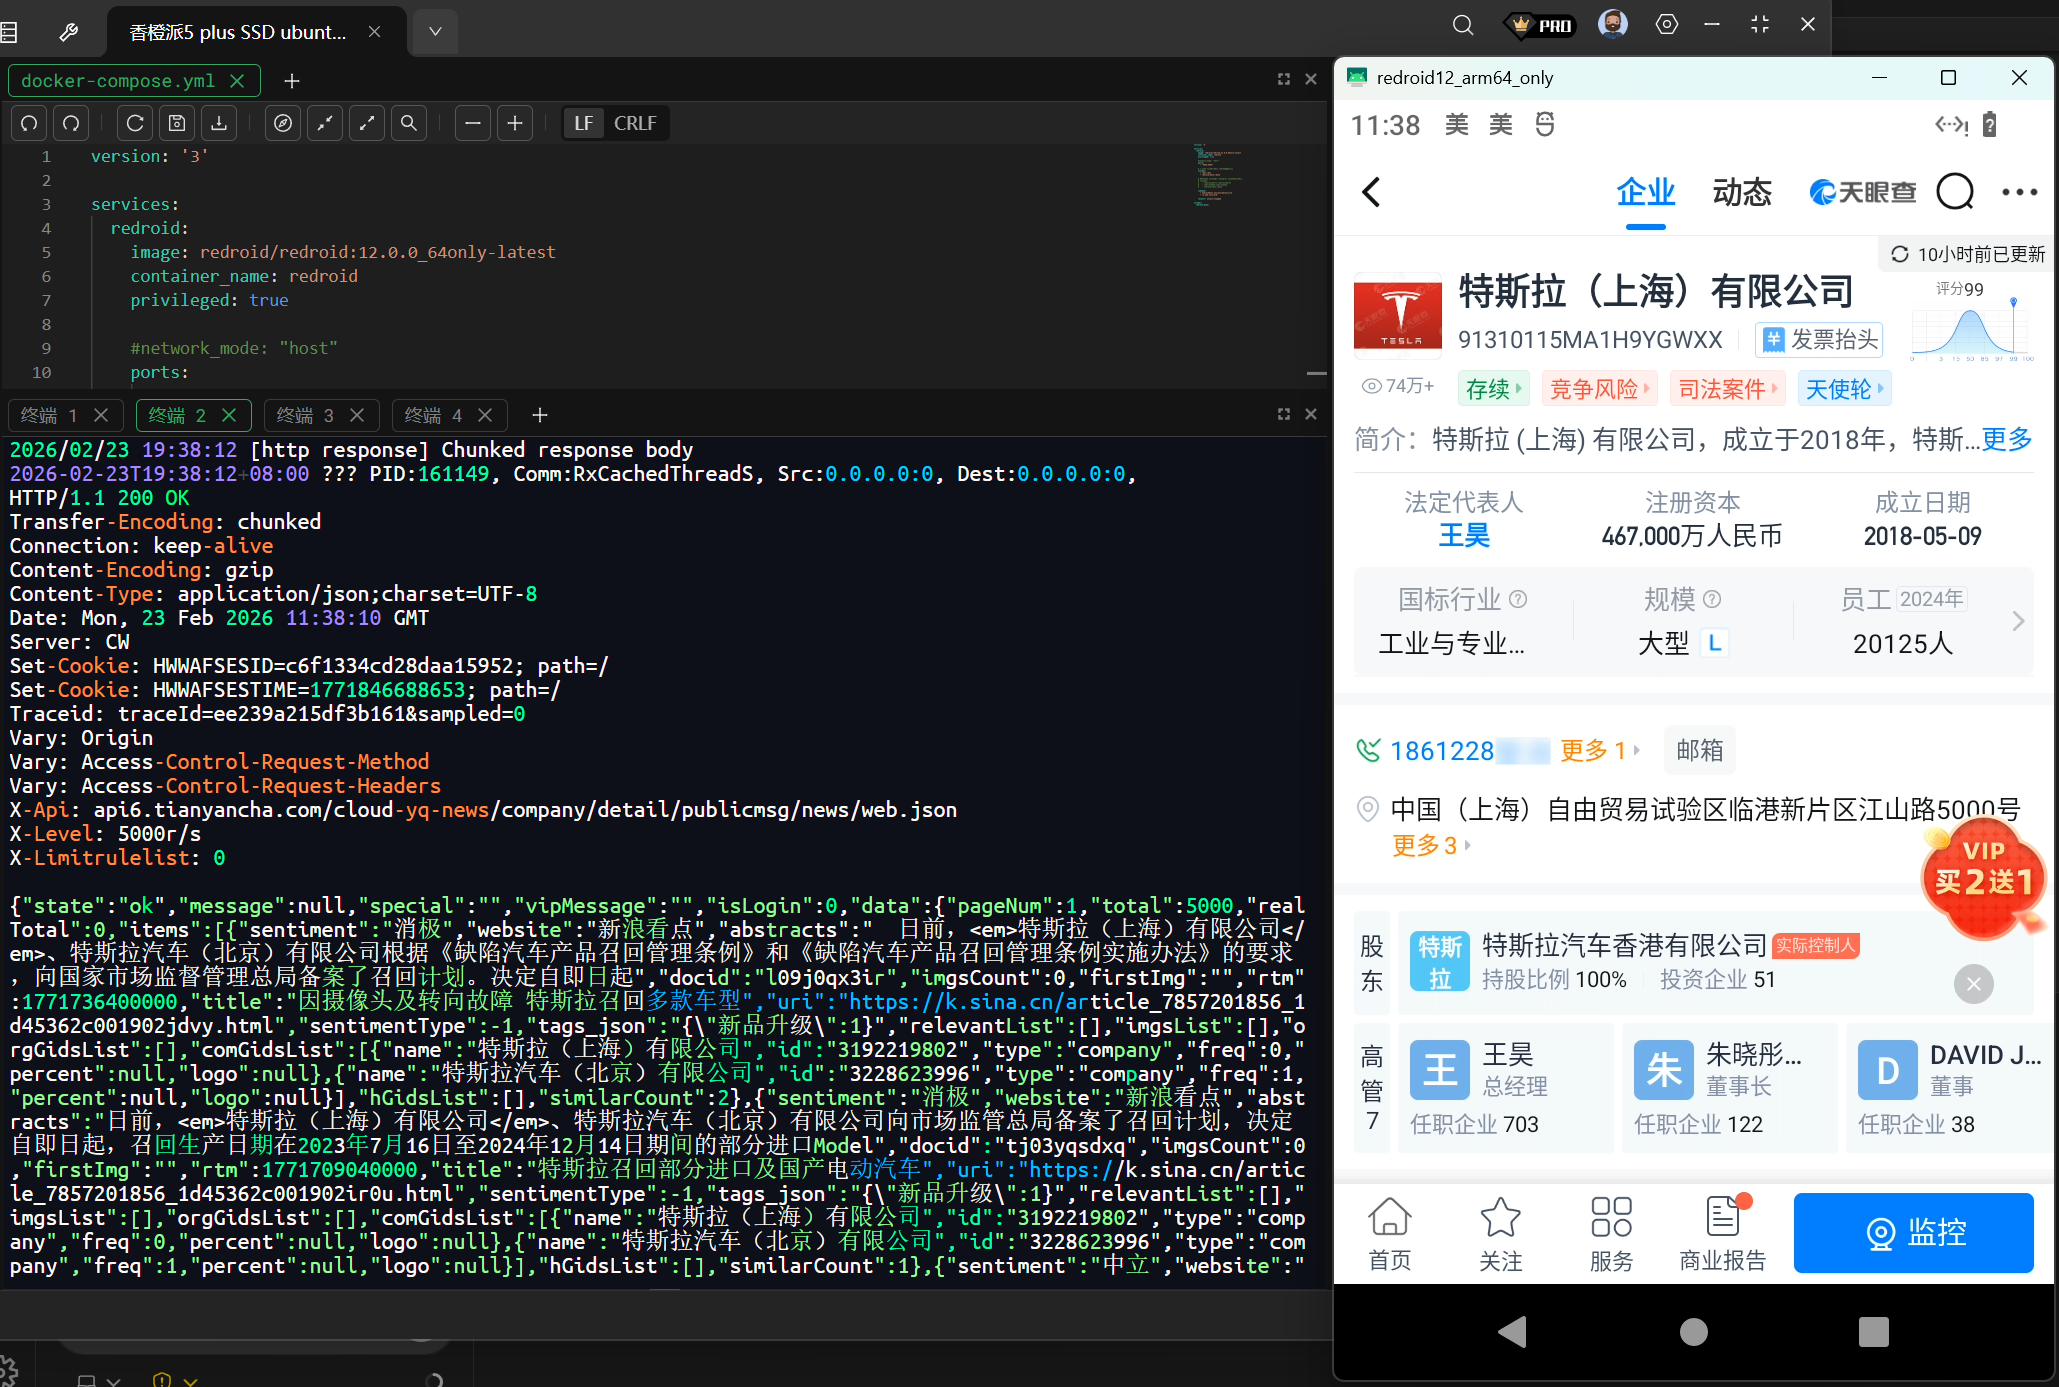Open executive card 朱晓彤 董事长

pos(1730,1088)
